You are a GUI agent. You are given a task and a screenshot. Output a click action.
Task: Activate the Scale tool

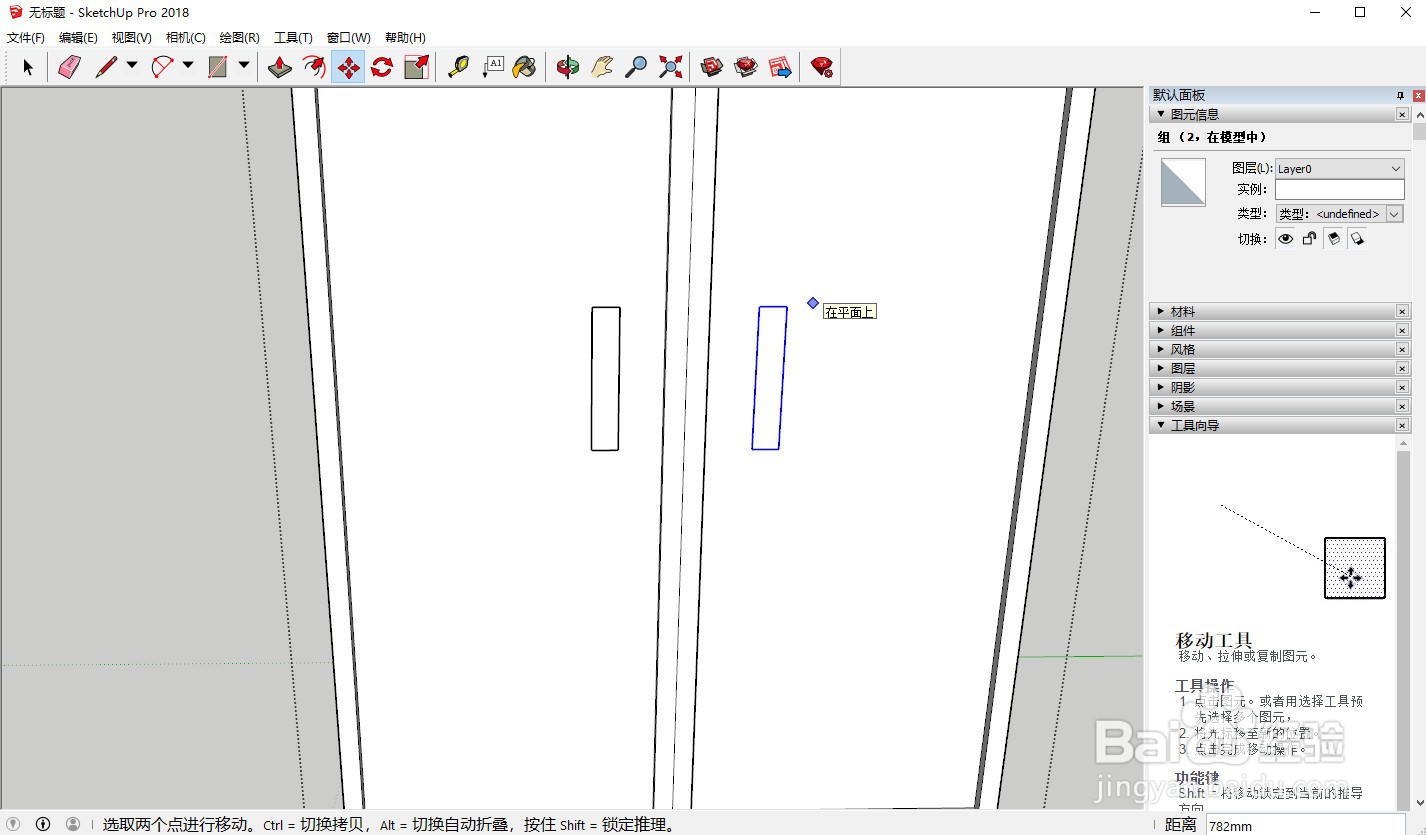coord(416,67)
